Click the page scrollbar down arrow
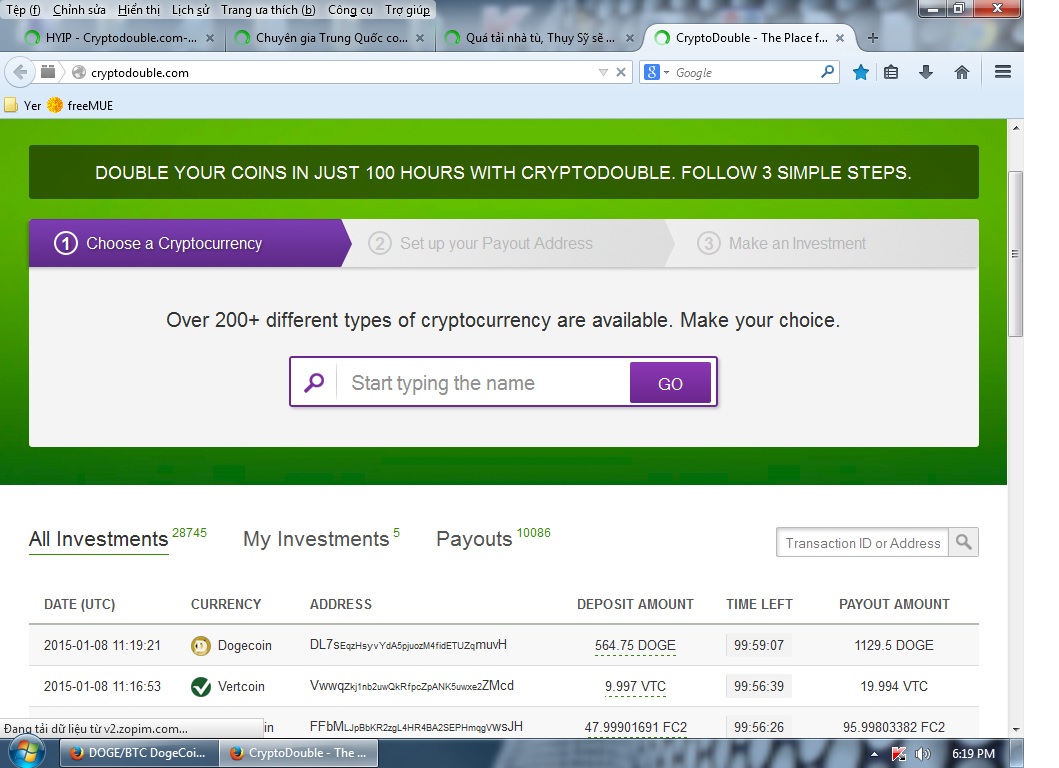Image resolution: width=1059 pixels, height=768 pixels. [x=1016, y=729]
